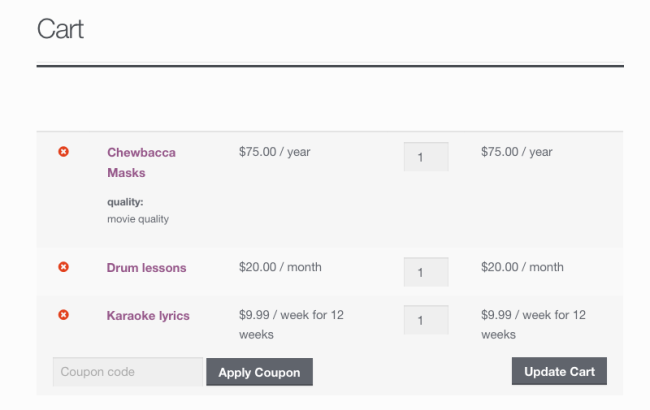Click the "movie quality" attribute value
This screenshot has height=410, width=650.
[138, 218]
